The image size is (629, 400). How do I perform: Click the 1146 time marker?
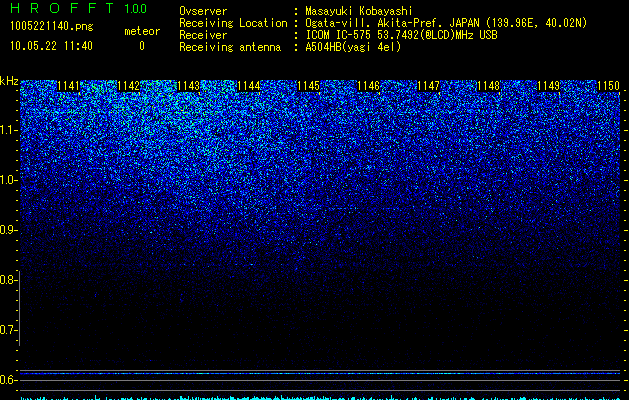[368, 86]
